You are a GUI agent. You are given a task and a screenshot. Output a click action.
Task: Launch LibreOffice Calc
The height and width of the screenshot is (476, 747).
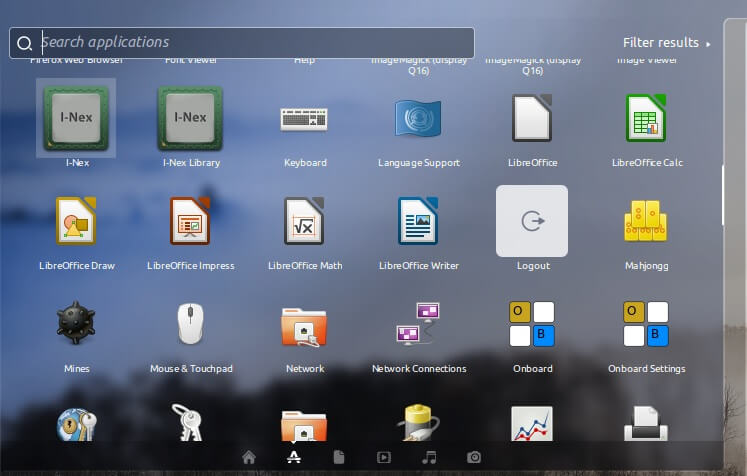[646, 118]
